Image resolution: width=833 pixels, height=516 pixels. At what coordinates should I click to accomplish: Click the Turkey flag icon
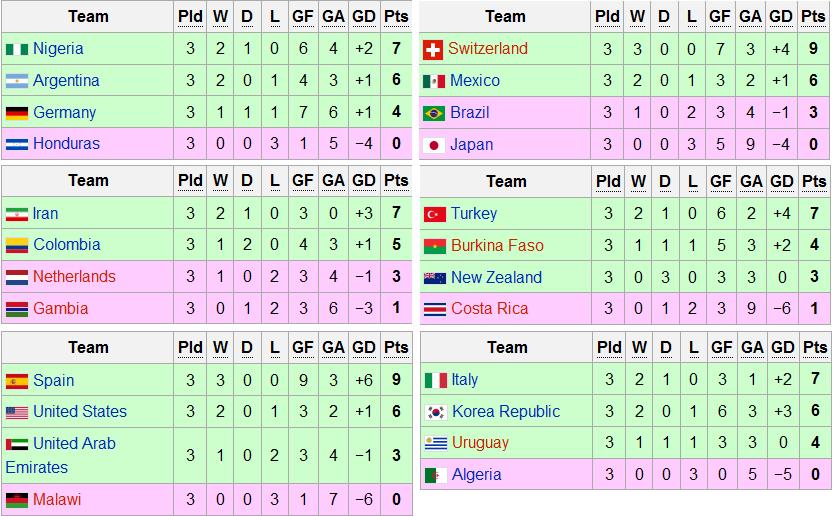pyautogui.click(x=433, y=214)
